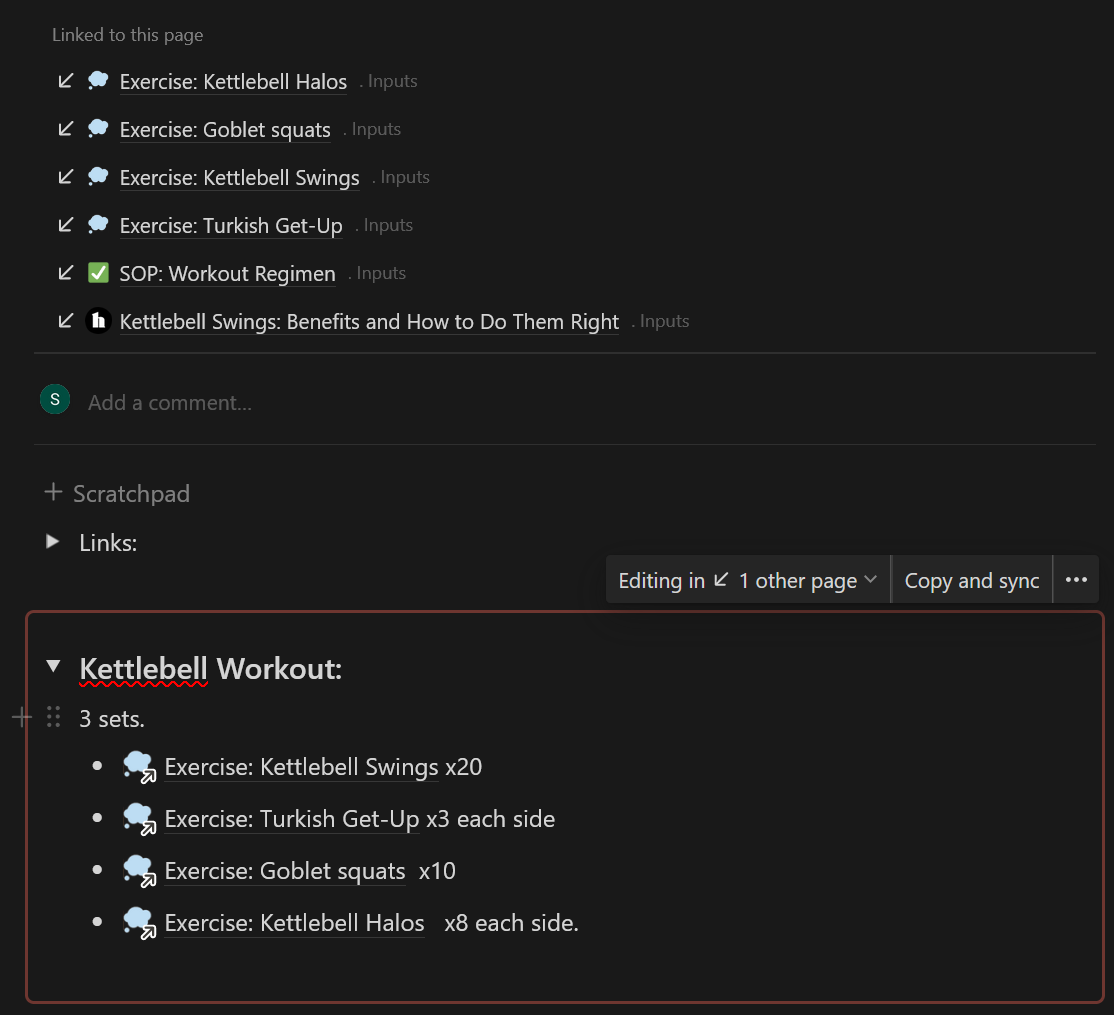
Task: Open the Exercise: Turkish Get-Up backlink
Action: [231, 226]
